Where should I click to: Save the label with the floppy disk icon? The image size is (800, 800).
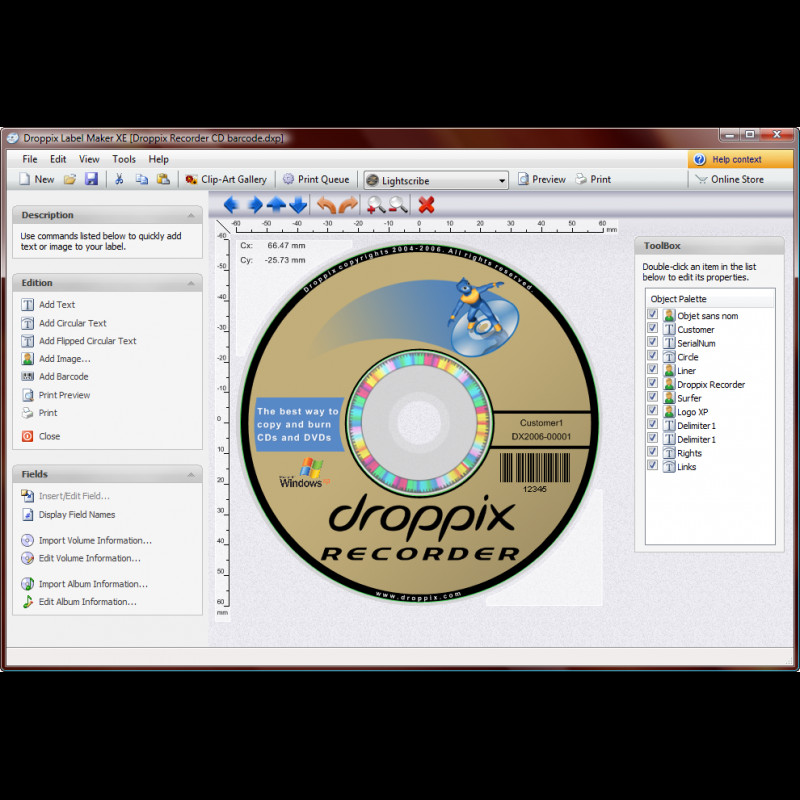pos(91,179)
